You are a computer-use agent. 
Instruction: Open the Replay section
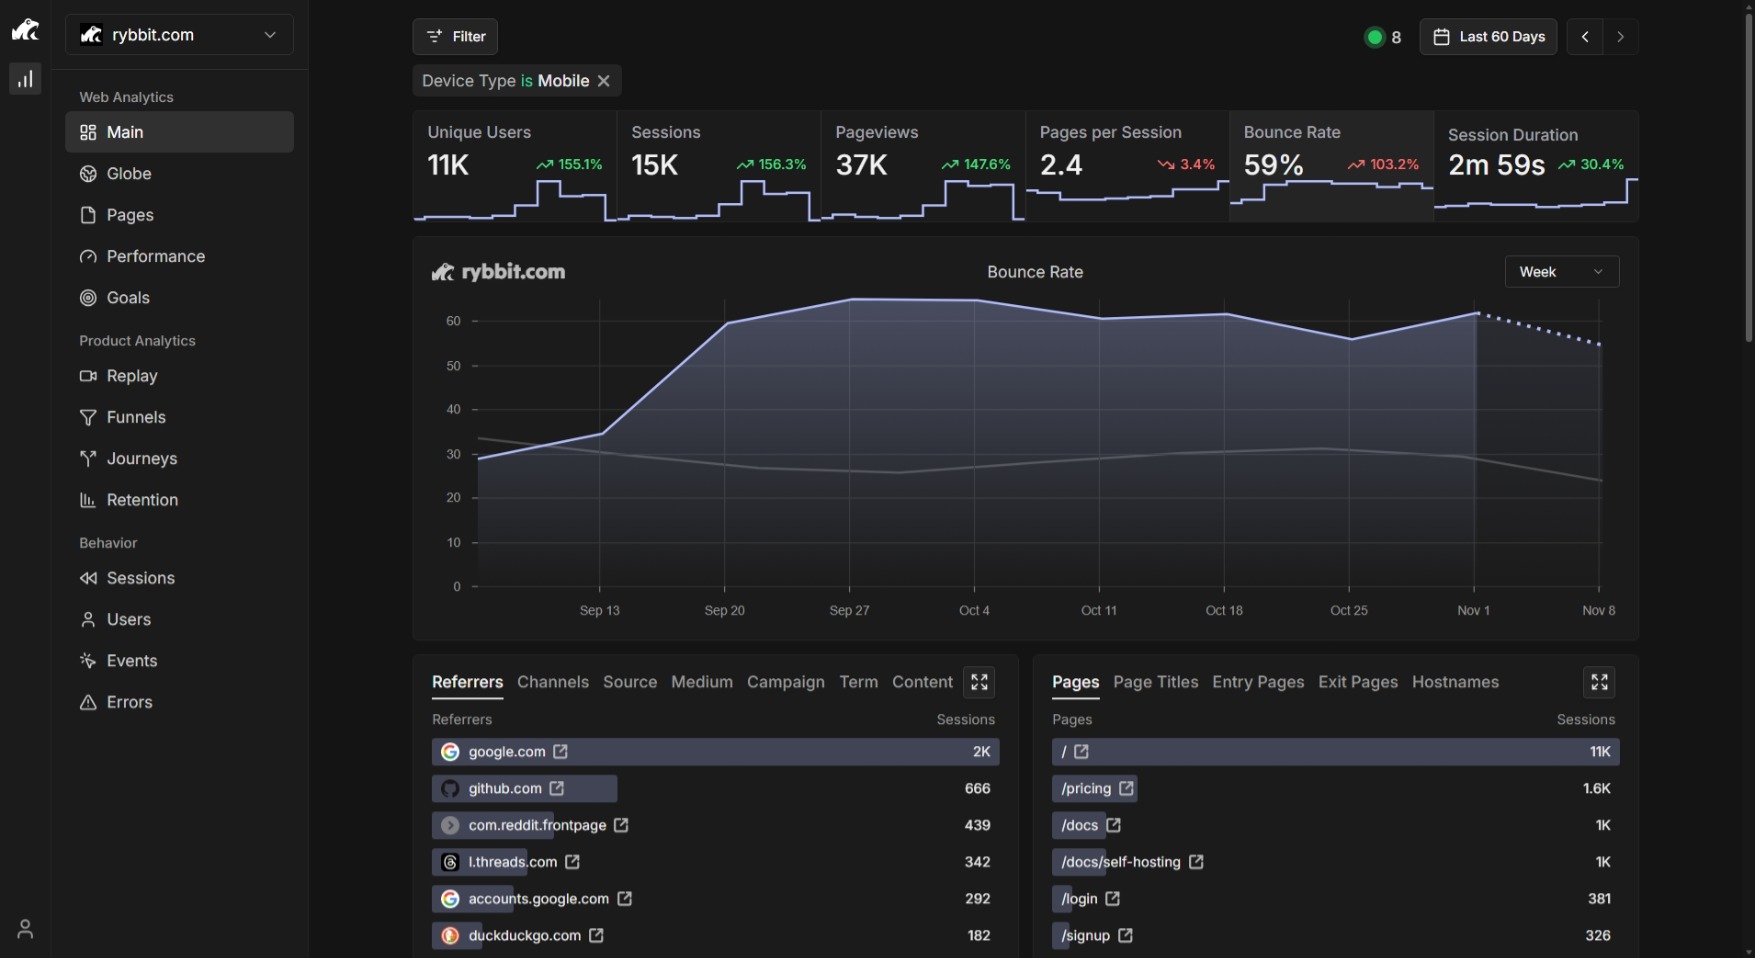(x=131, y=376)
